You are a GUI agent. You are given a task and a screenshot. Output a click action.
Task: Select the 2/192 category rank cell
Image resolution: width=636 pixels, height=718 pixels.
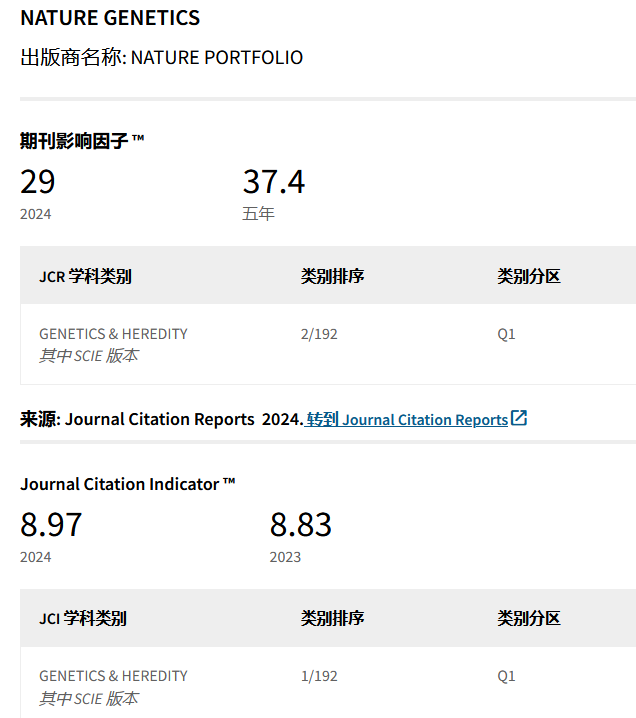[319, 334]
